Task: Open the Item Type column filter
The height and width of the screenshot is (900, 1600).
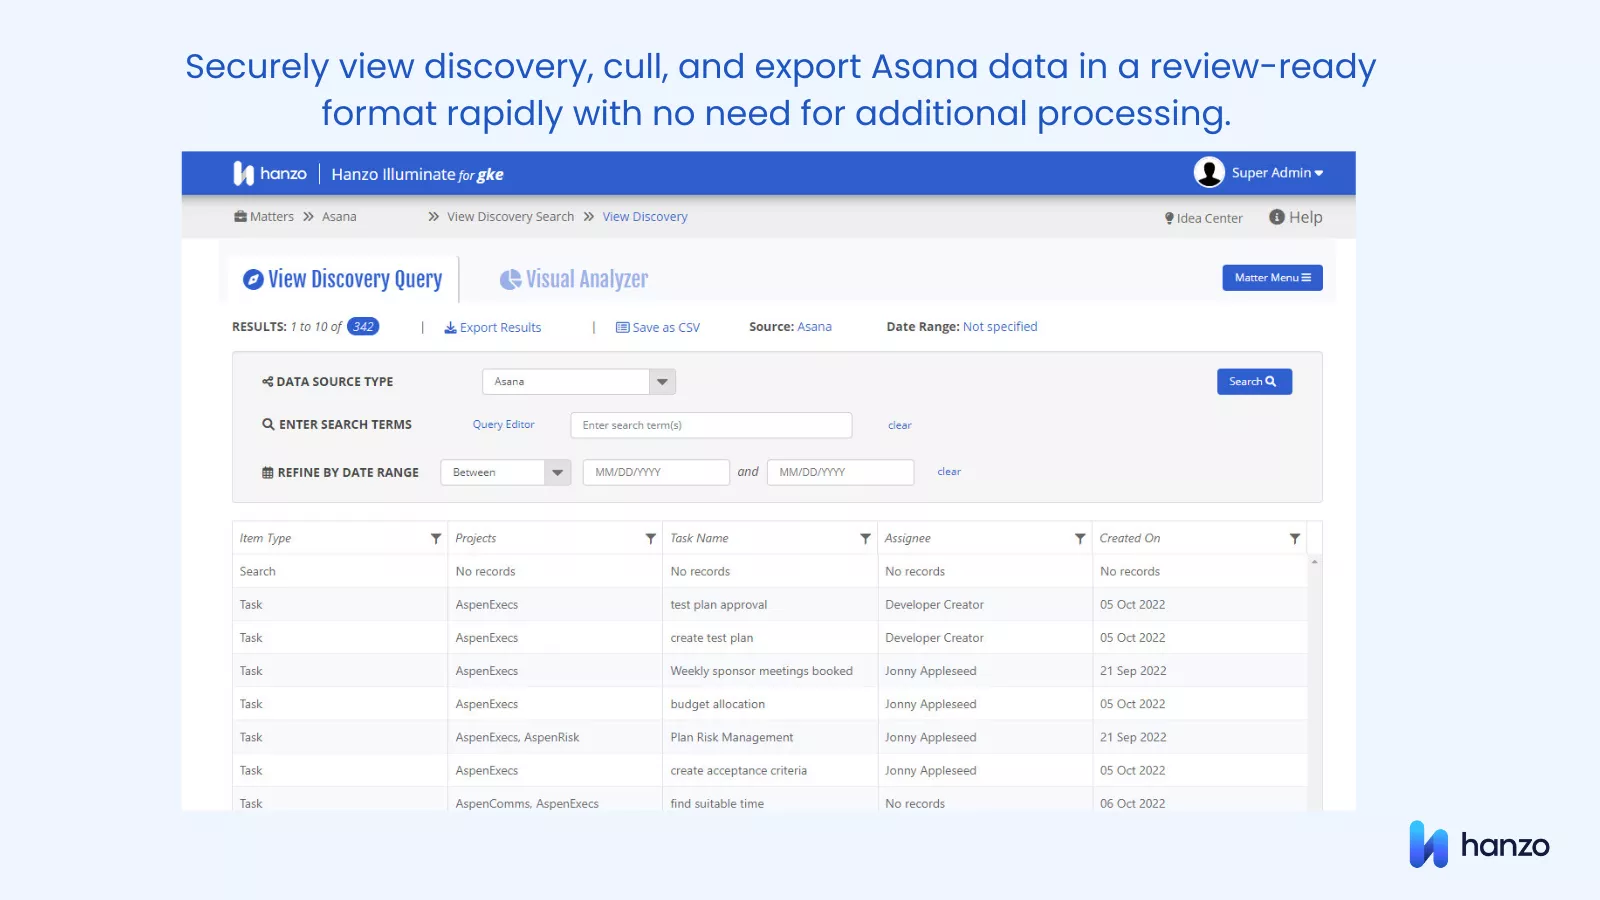Action: pyautogui.click(x=436, y=539)
